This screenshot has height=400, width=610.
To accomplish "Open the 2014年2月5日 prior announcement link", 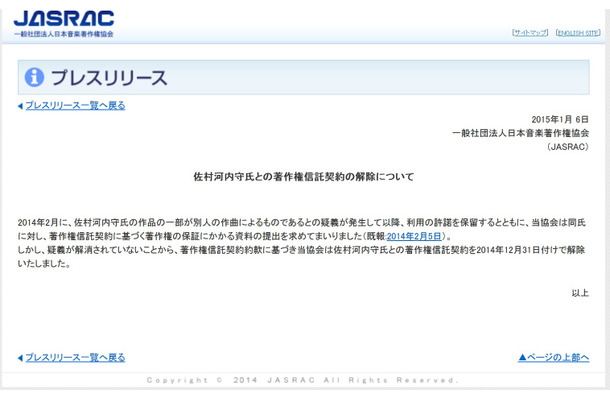I will tap(414, 236).
